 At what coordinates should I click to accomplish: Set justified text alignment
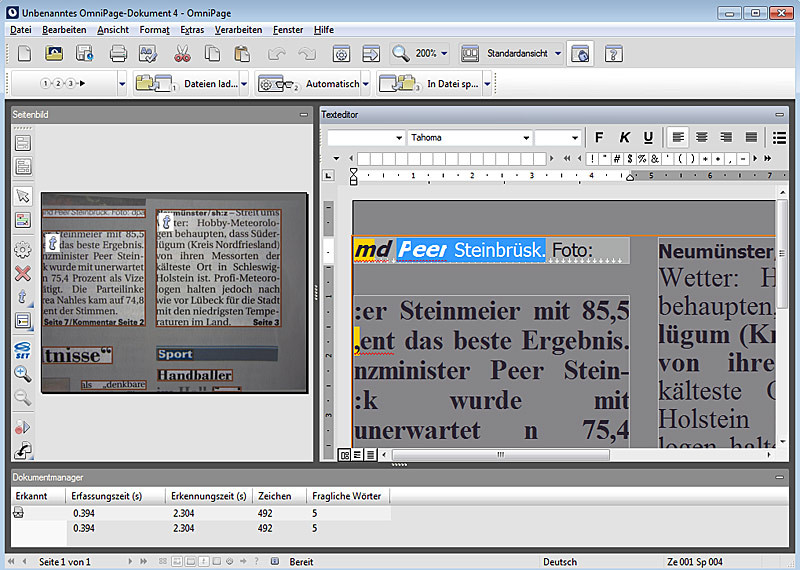751,137
